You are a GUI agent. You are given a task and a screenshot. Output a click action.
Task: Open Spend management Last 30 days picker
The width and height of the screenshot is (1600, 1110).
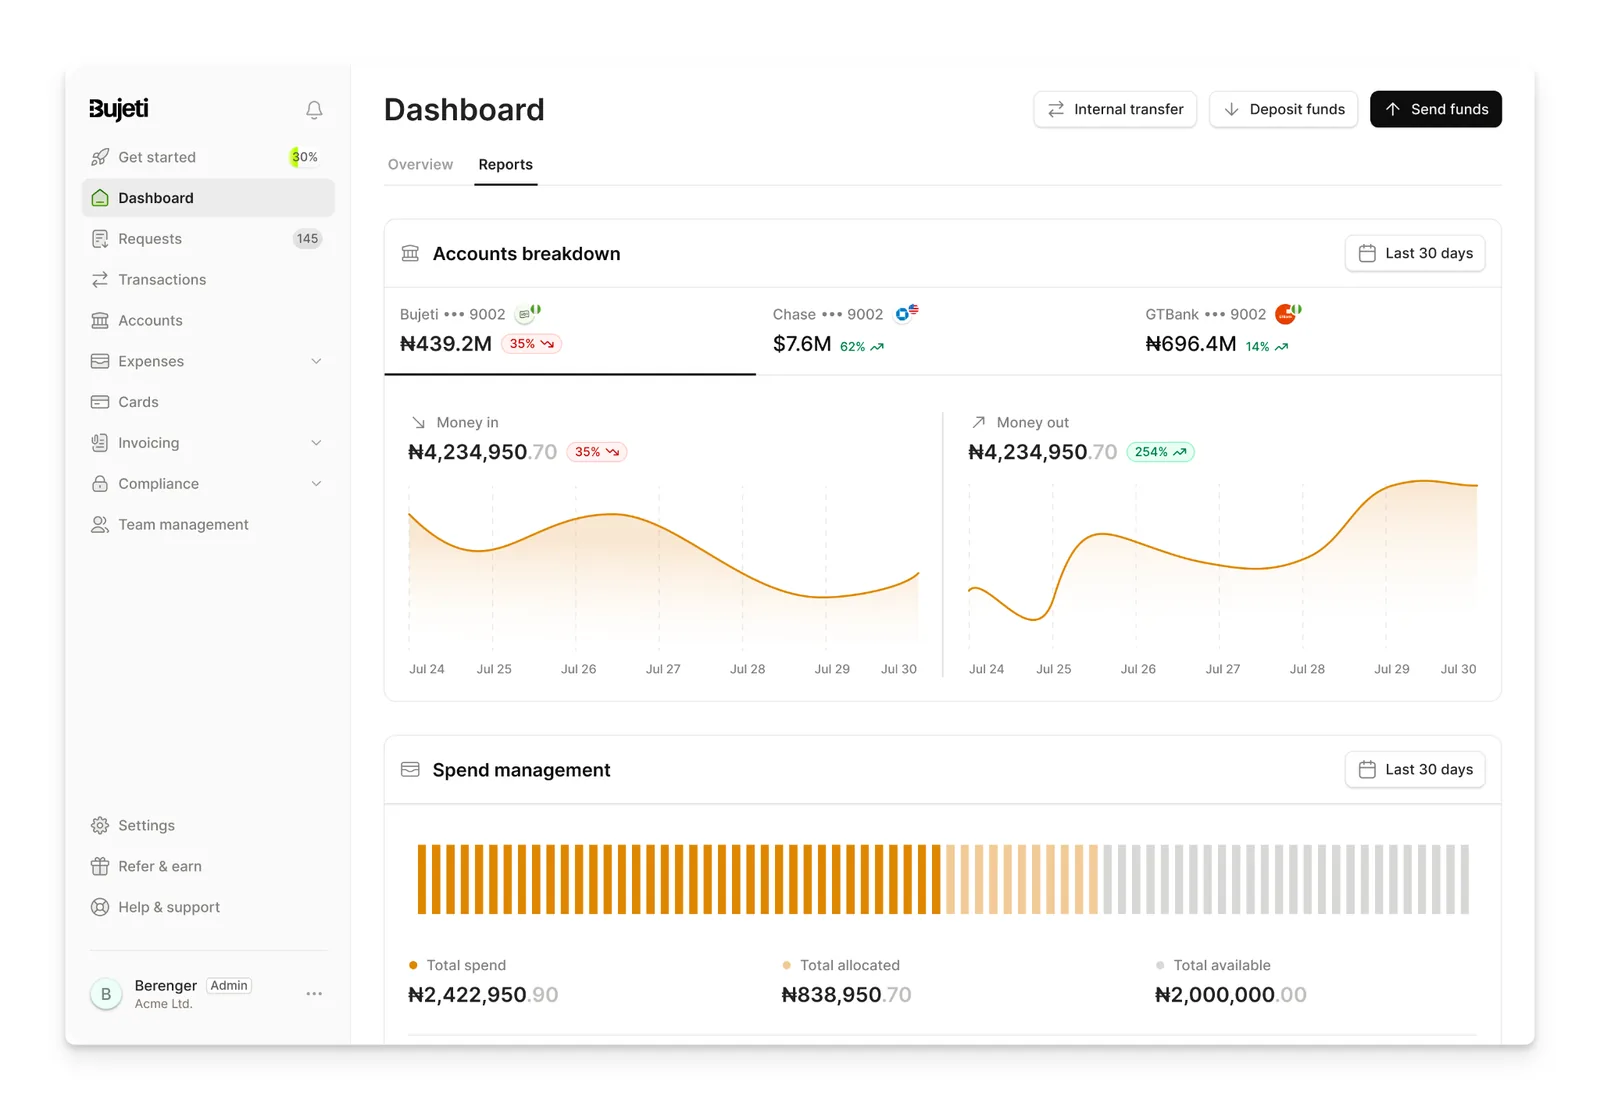[x=1415, y=770]
